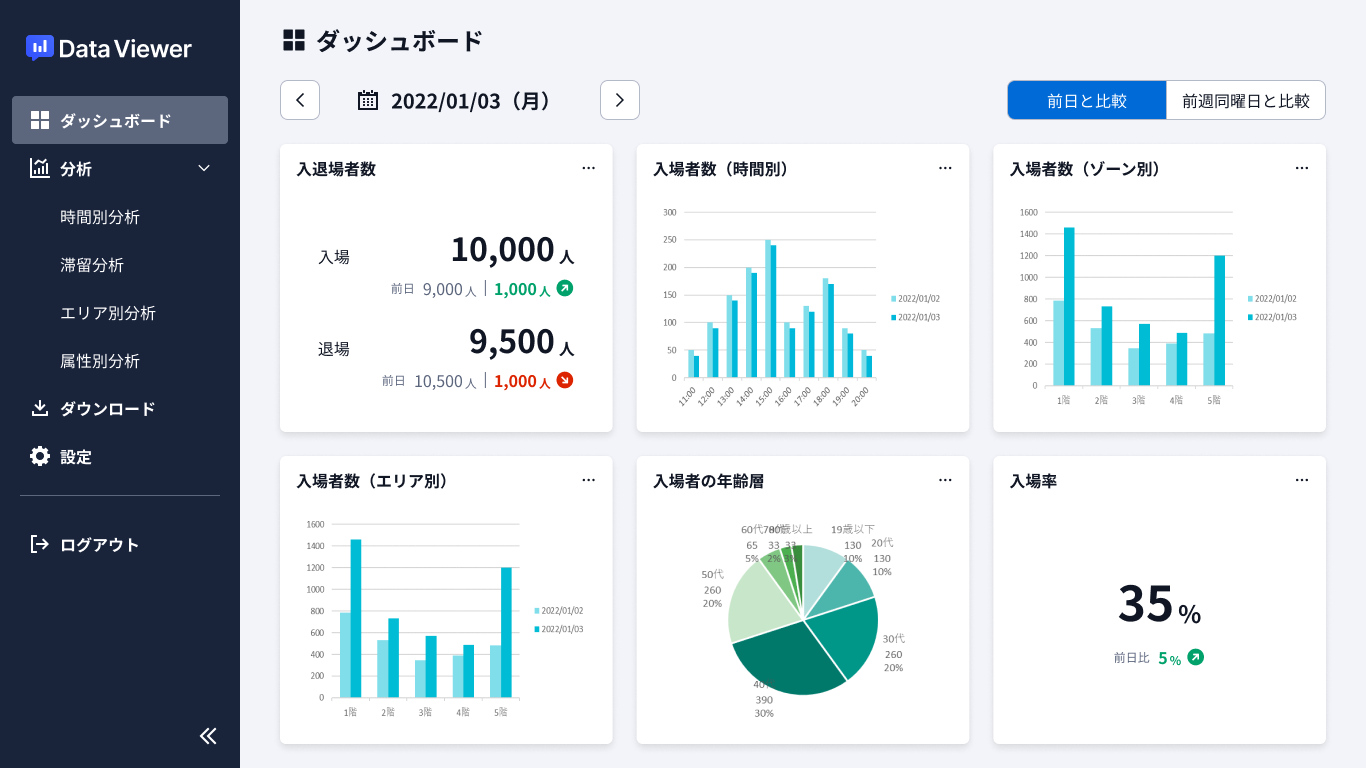
Task: Open the 設定 gear icon
Action: coord(38,456)
